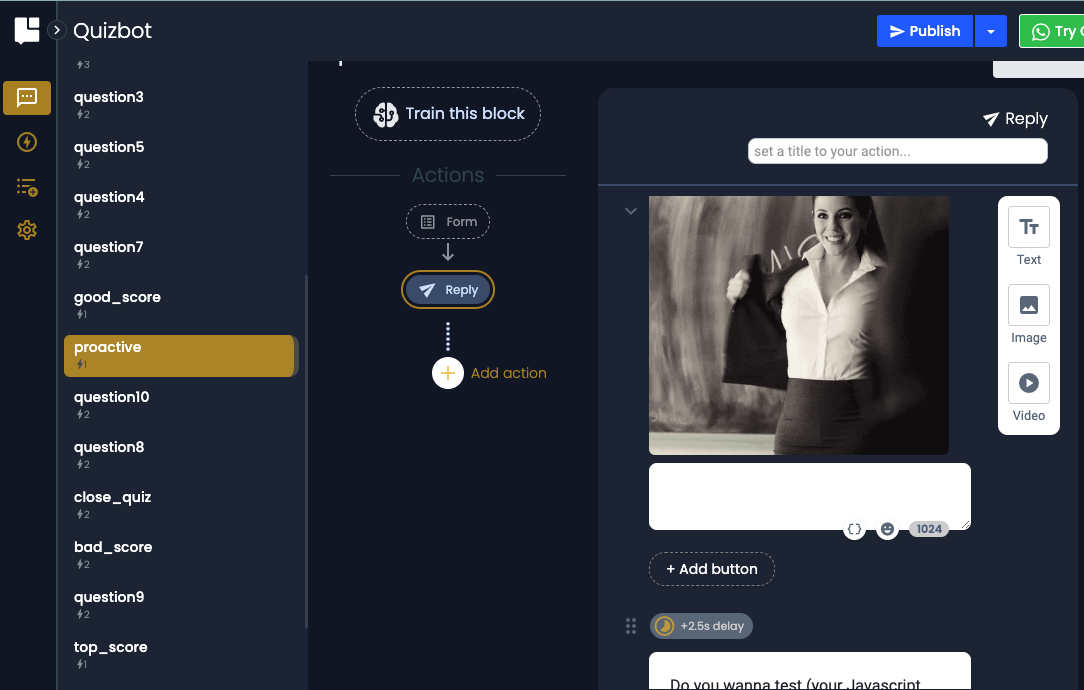This screenshot has width=1084, height=690.
Task: Focus the action title input field
Action: pos(897,151)
